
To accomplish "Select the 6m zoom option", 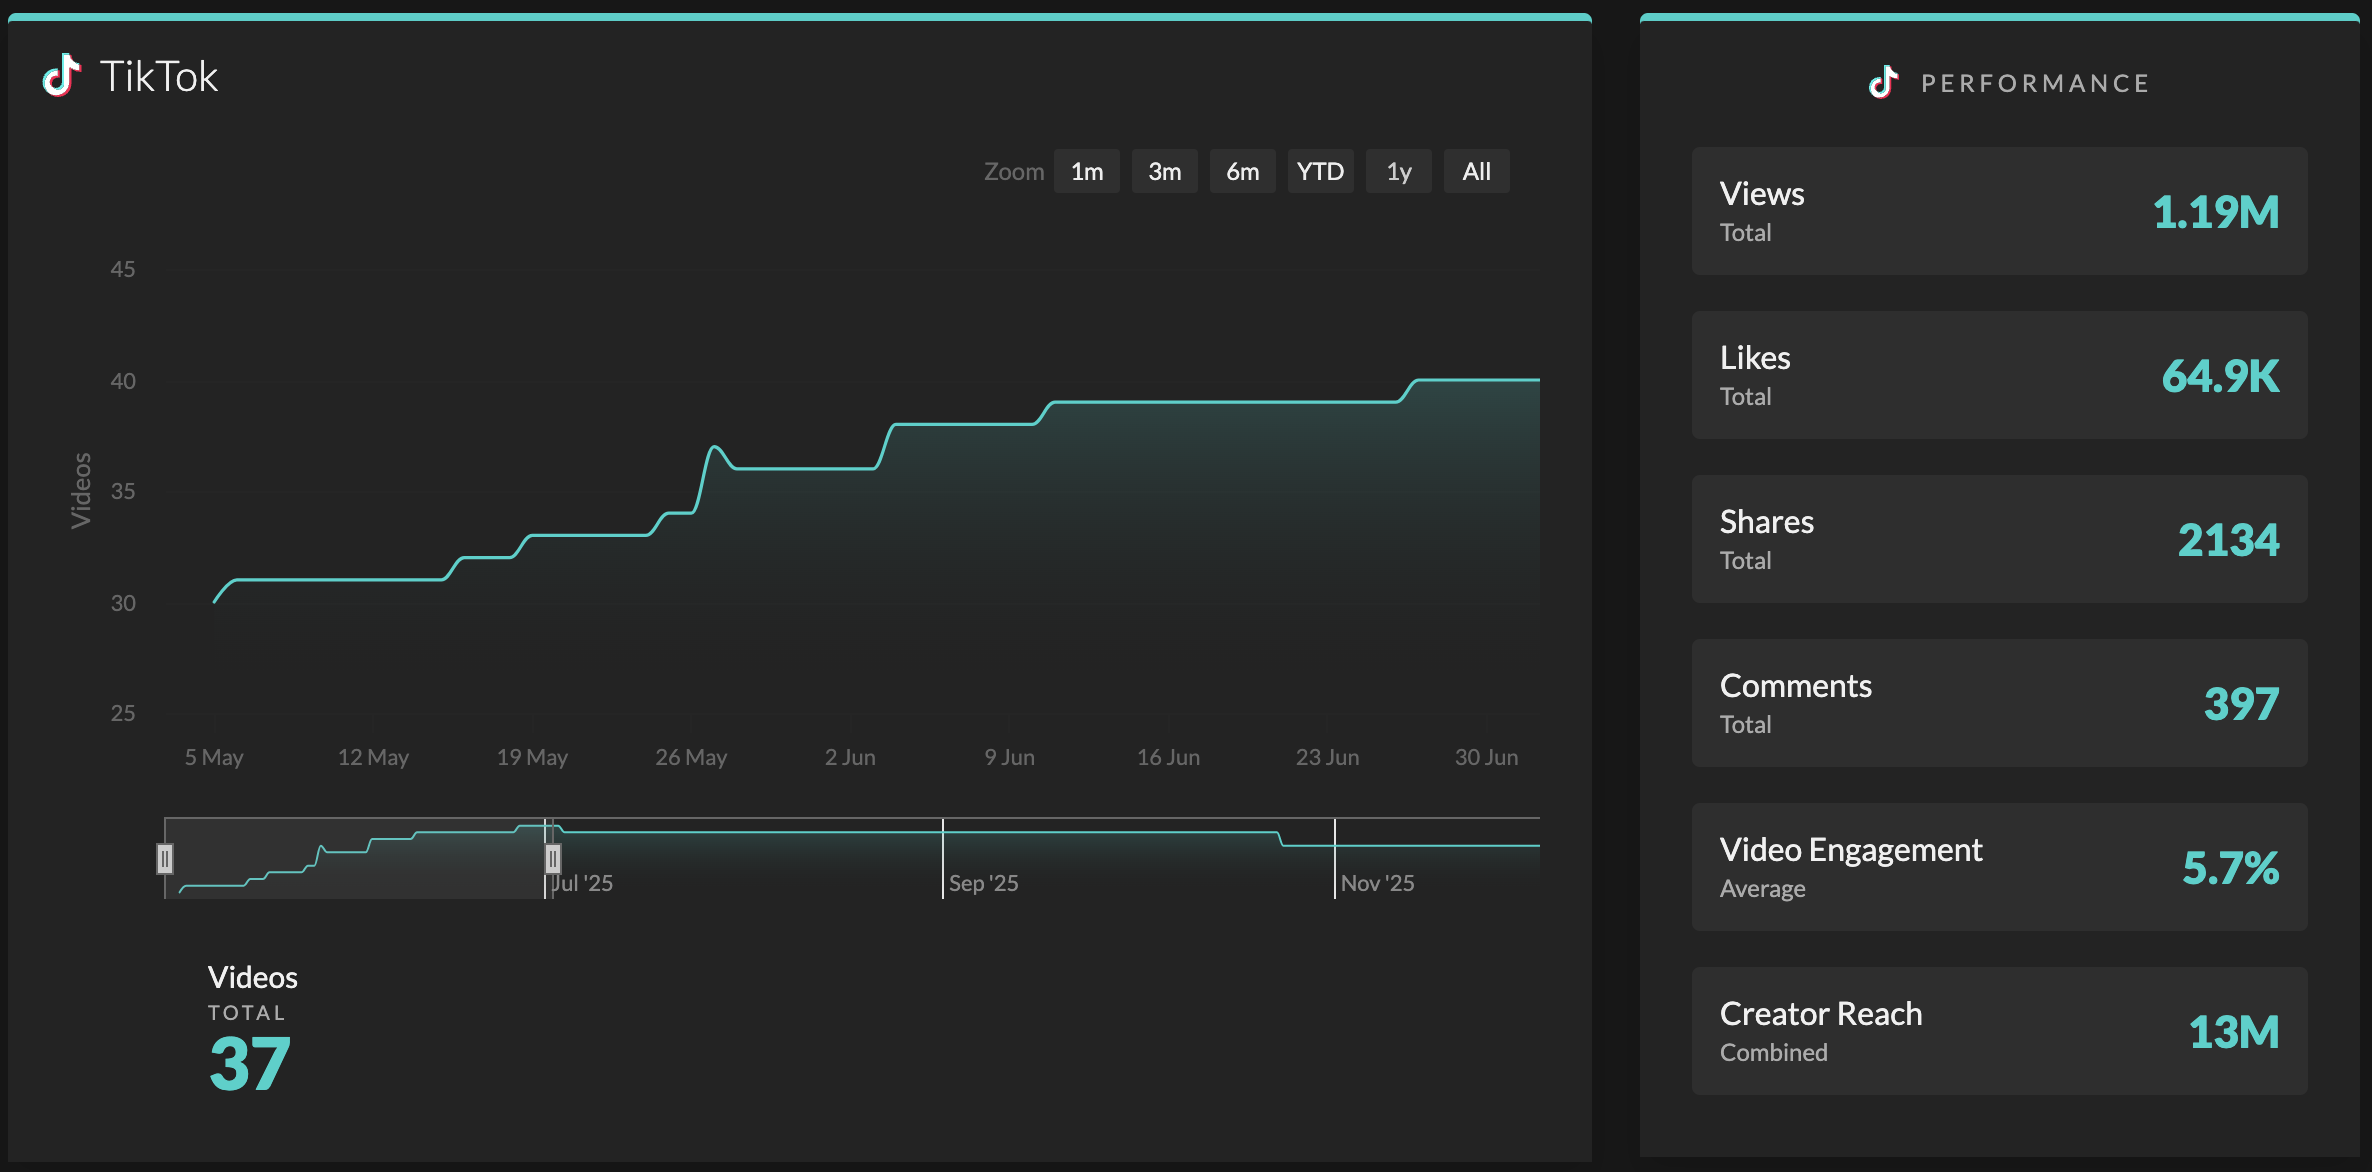I will pyautogui.click(x=1242, y=171).
